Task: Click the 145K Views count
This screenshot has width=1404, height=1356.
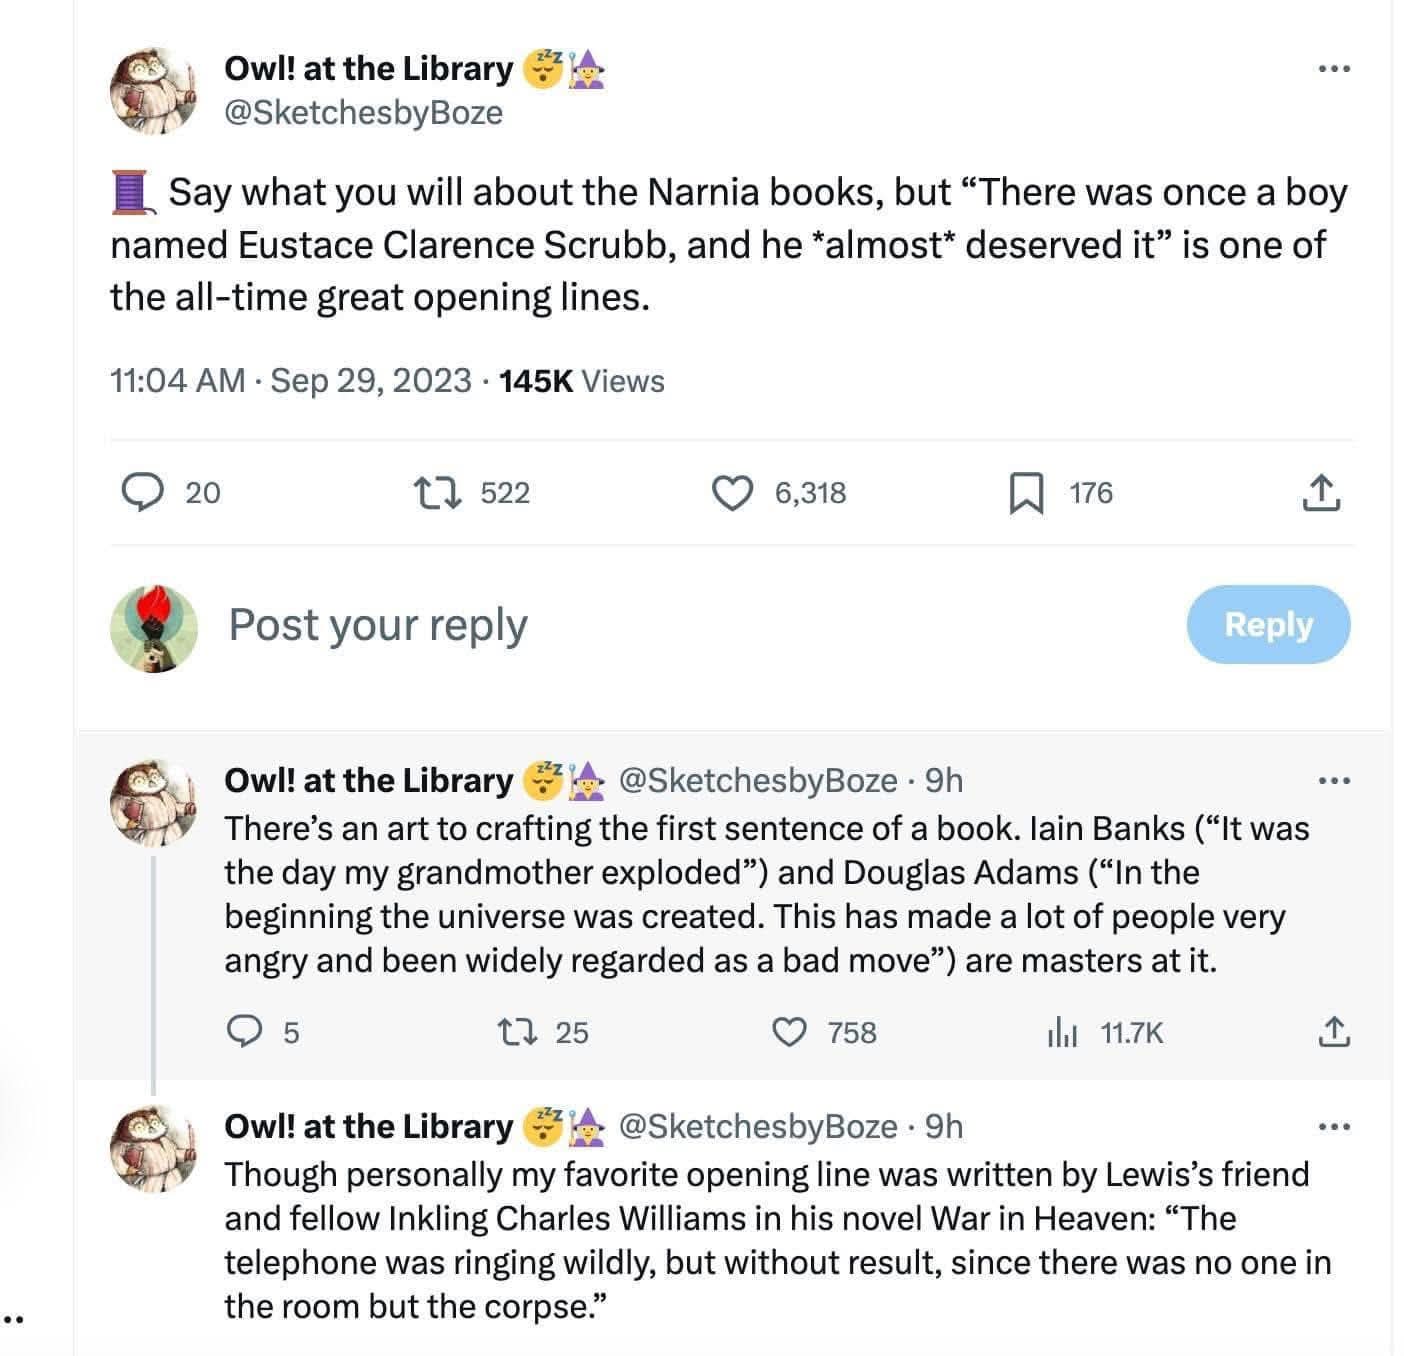Action: tap(581, 381)
